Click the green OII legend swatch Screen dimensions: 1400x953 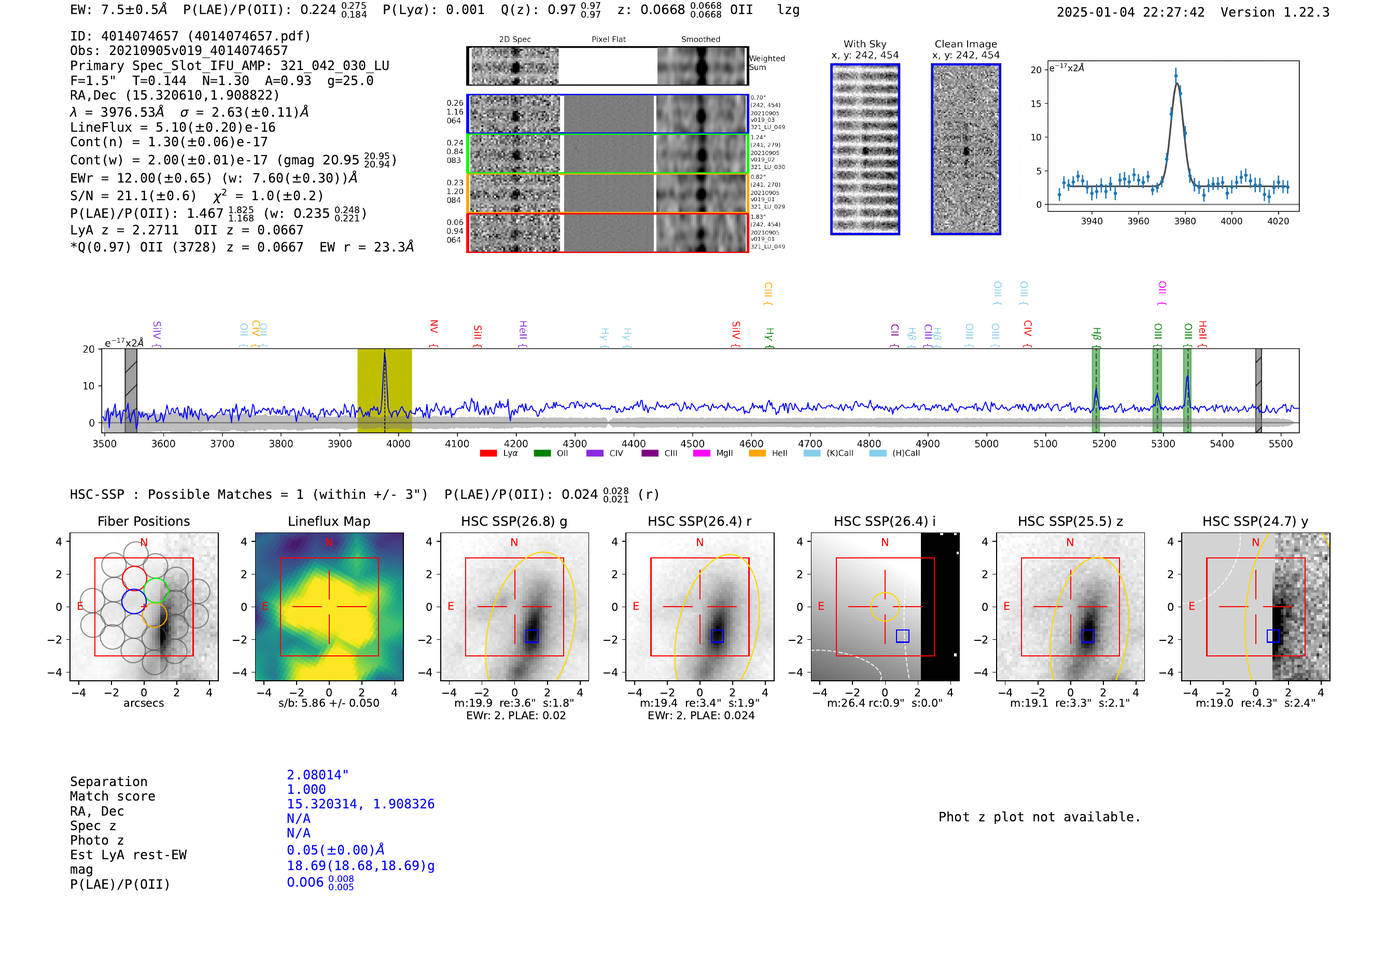click(x=542, y=453)
